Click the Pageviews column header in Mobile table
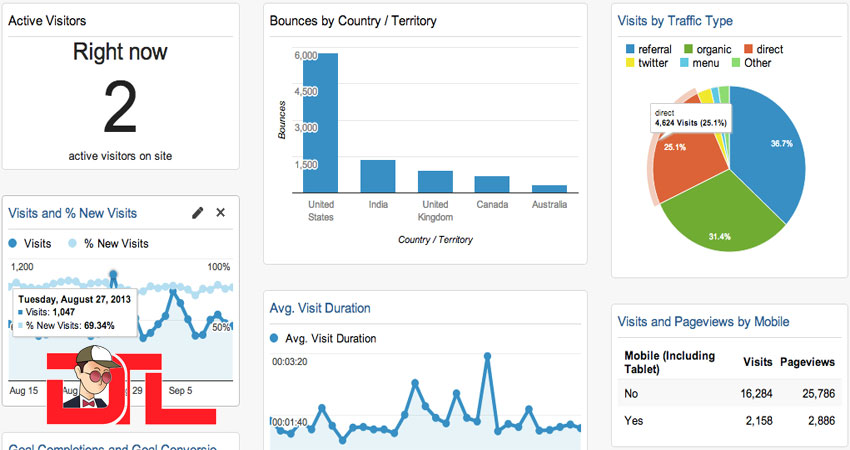Viewport: 850px width, 450px height. (x=807, y=362)
